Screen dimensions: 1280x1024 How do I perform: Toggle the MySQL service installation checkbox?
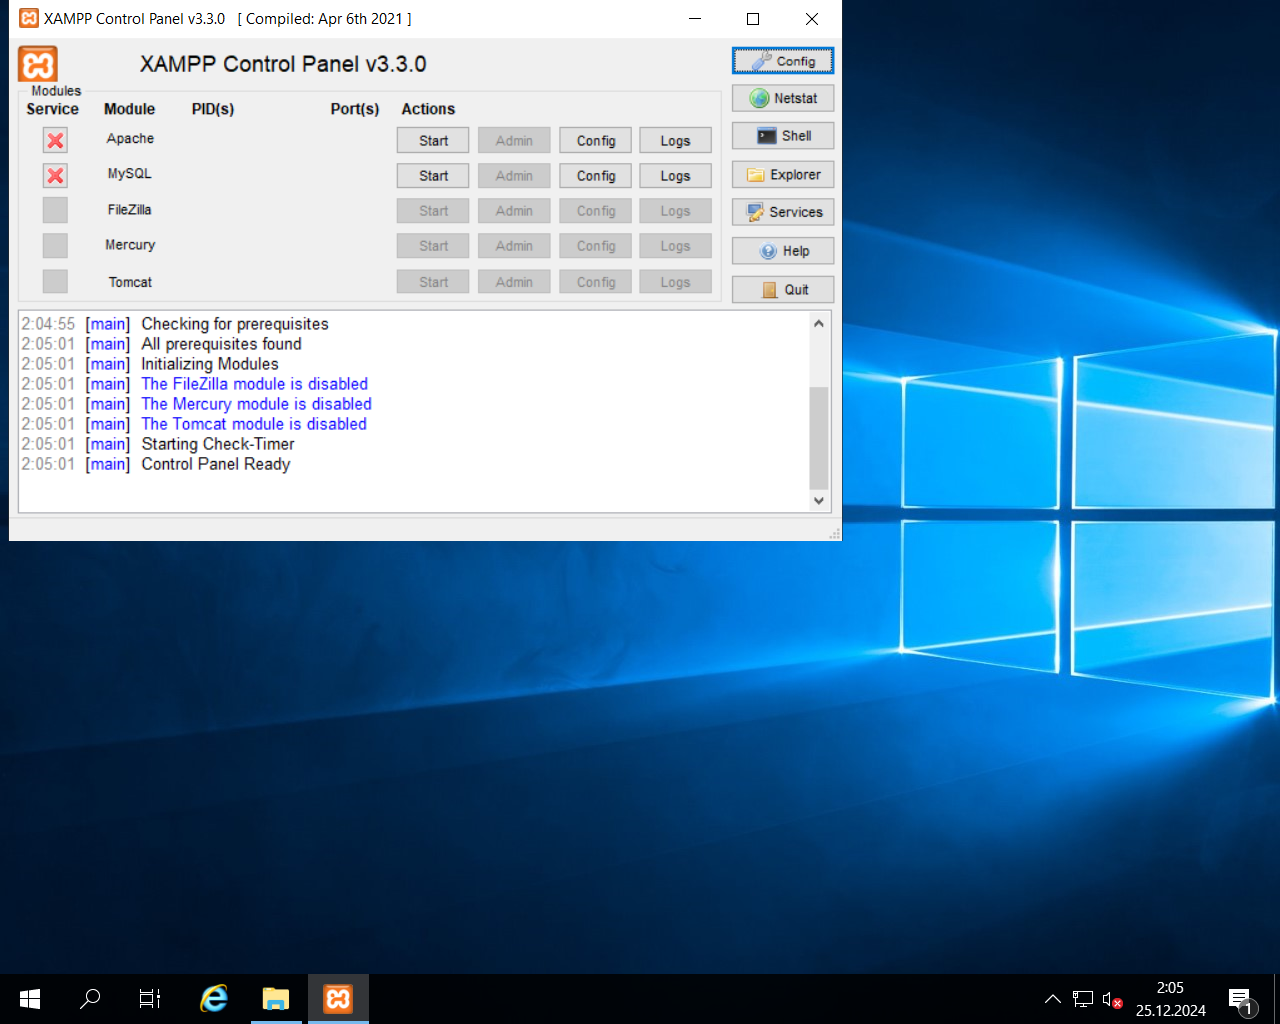[x=55, y=175]
